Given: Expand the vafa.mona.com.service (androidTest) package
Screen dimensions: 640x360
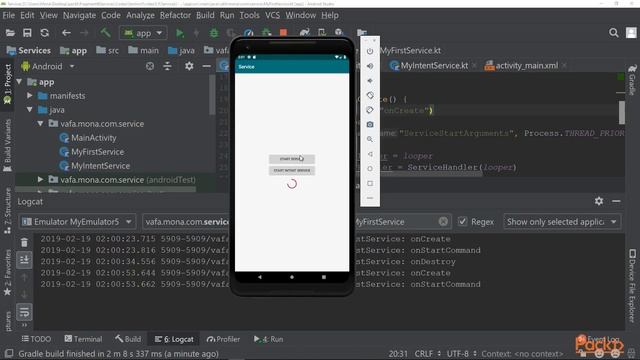Looking at the screenshot, I should [x=40, y=180].
